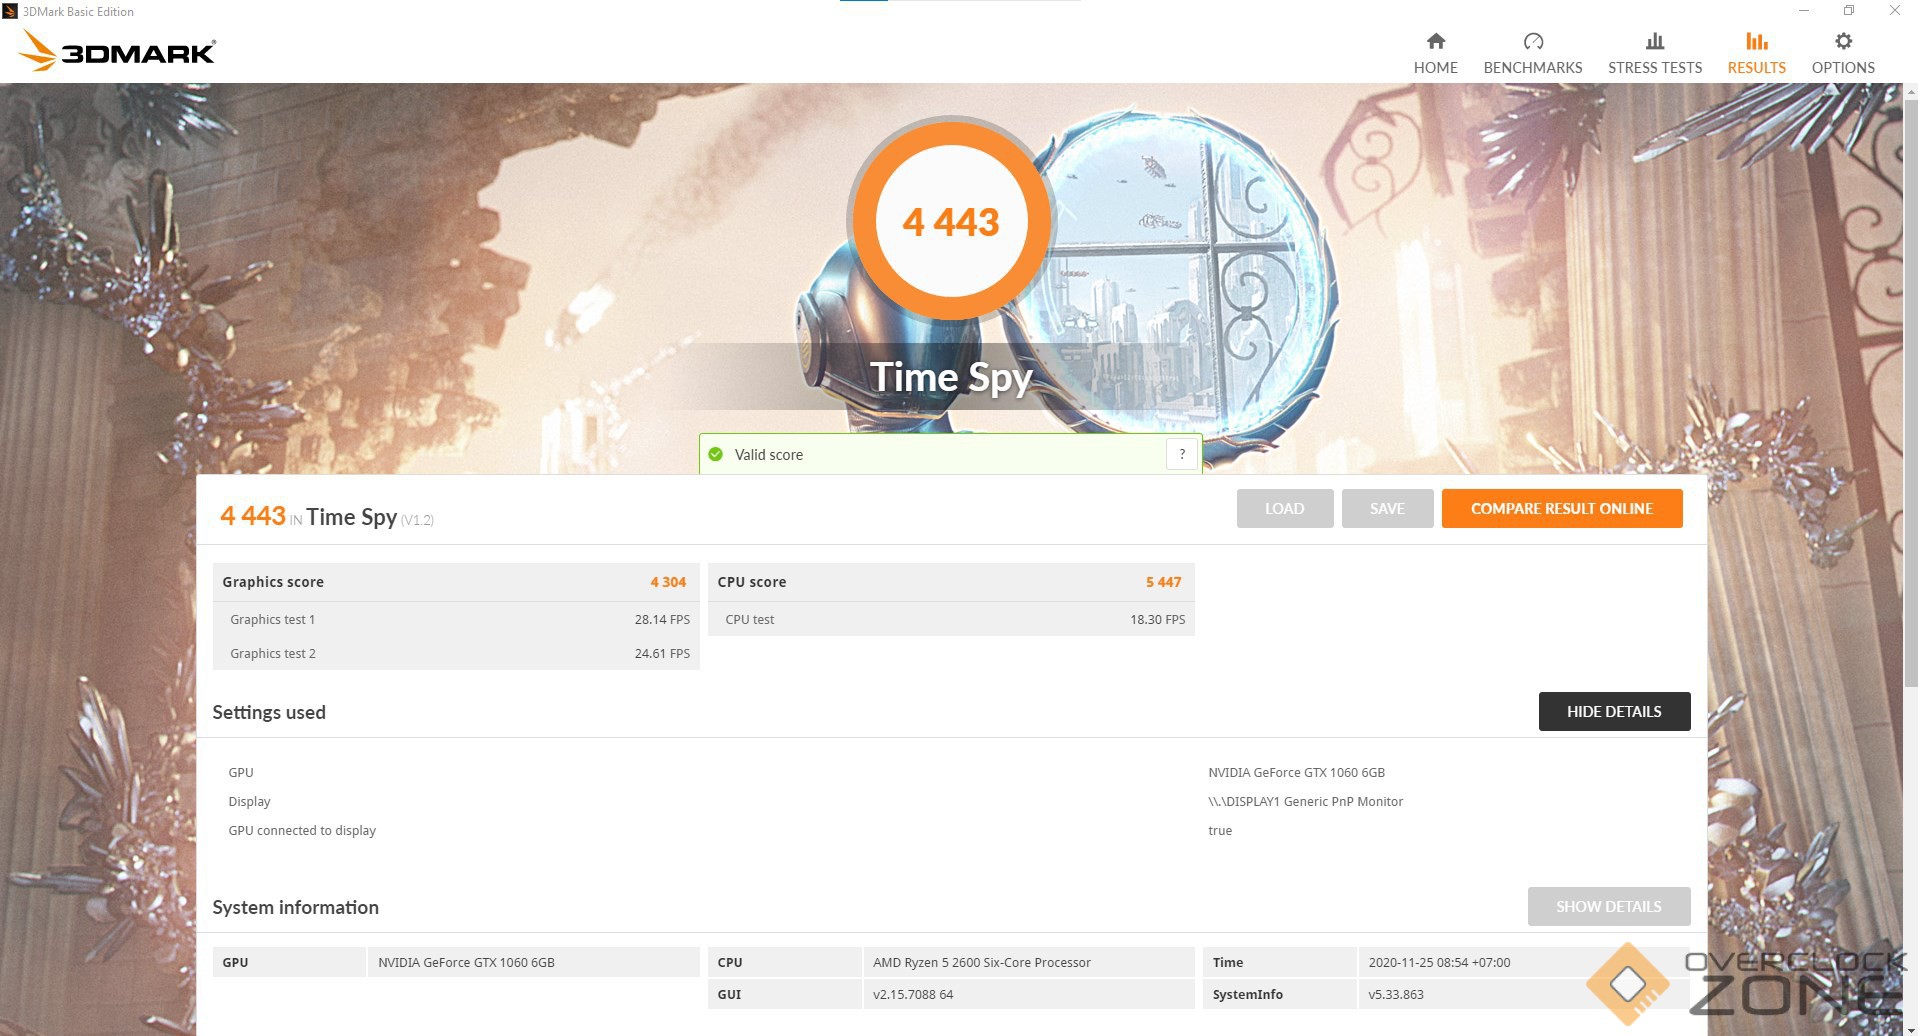
Task: Click the System information heading
Action: [x=295, y=907]
